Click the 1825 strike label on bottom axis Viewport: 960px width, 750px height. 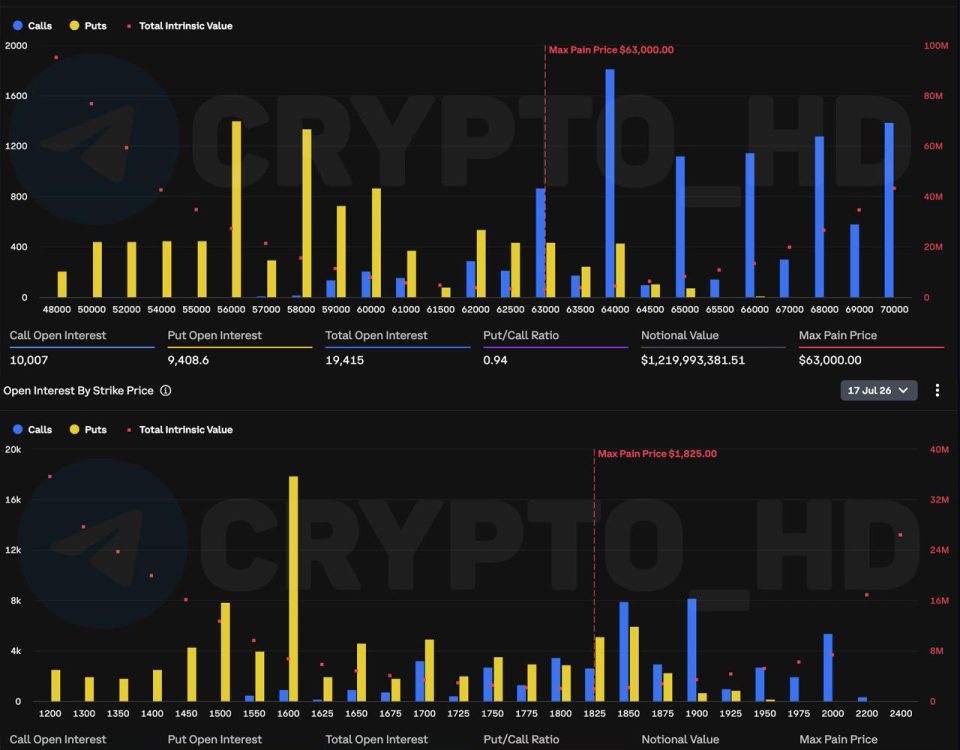point(594,713)
